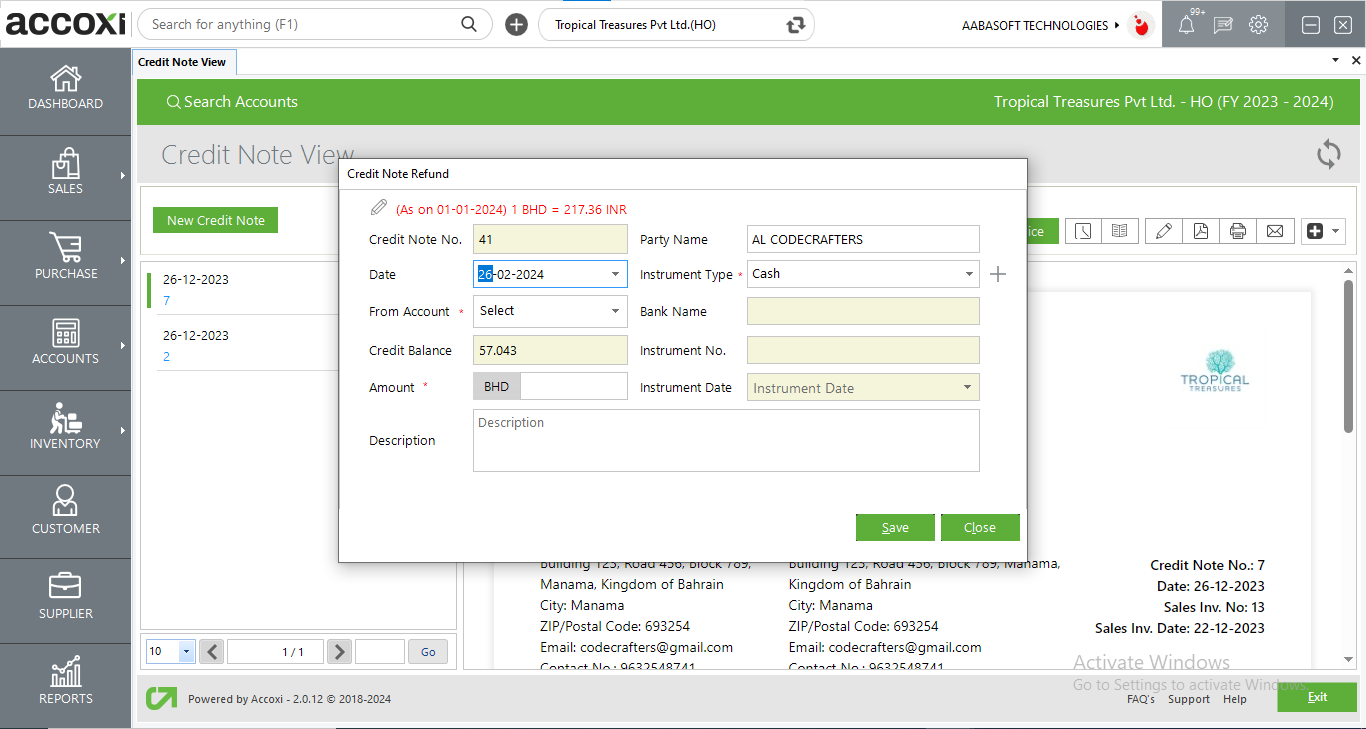Click the Settings gear icon

pyautogui.click(x=1258, y=24)
